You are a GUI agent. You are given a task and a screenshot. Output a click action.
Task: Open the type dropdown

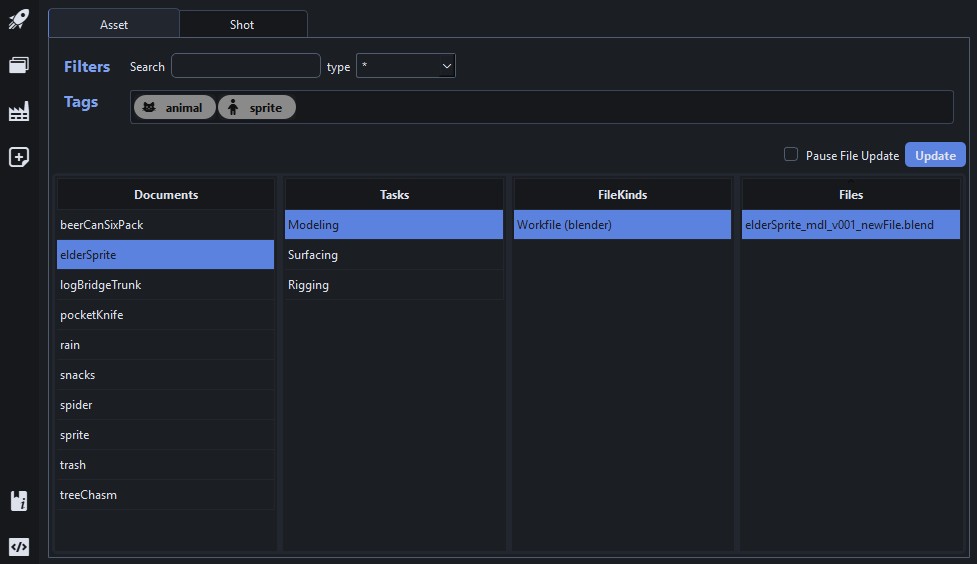click(x=406, y=66)
